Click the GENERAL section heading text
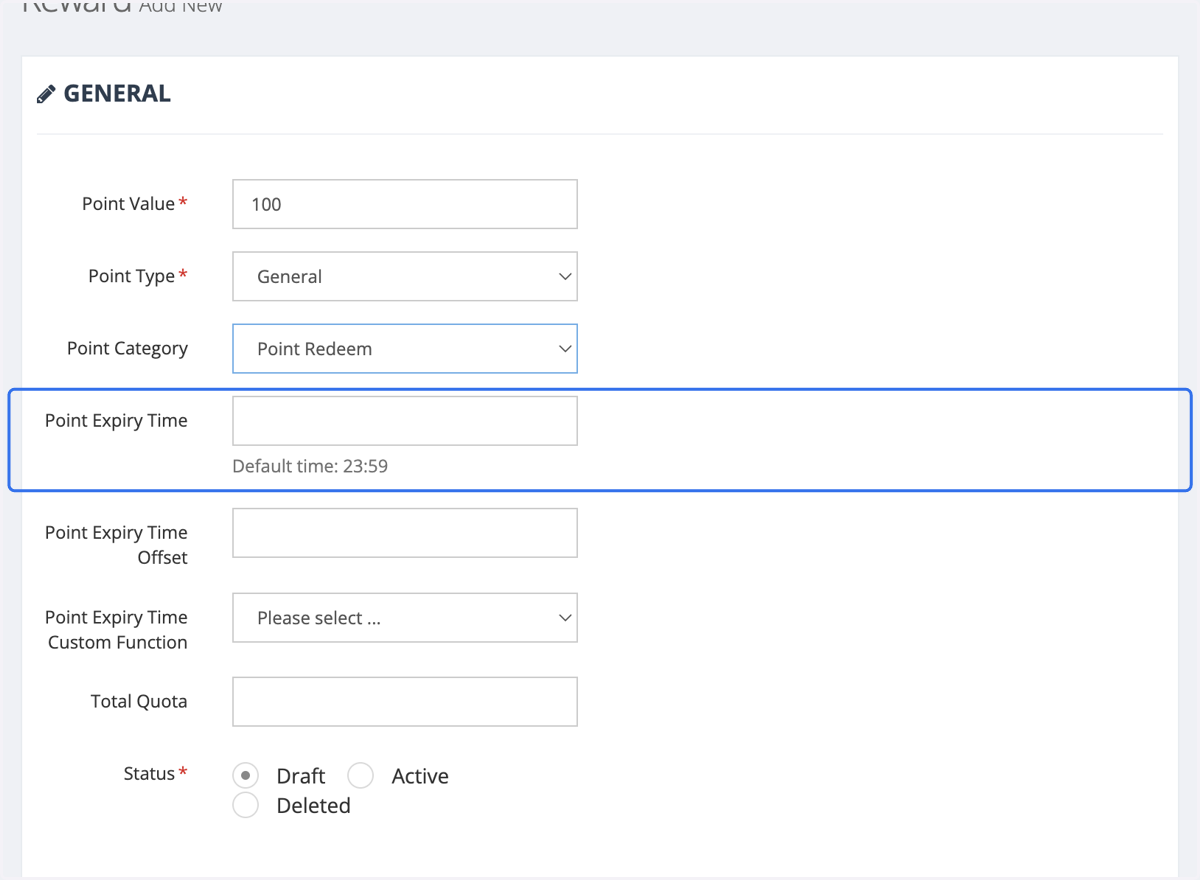 [117, 94]
